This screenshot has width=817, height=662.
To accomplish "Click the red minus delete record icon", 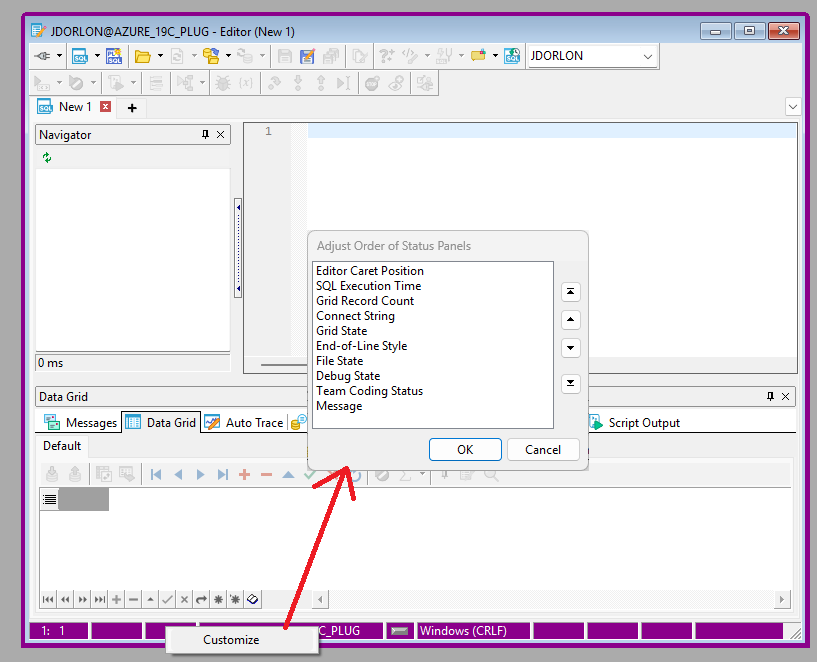I will click(266, 474).
